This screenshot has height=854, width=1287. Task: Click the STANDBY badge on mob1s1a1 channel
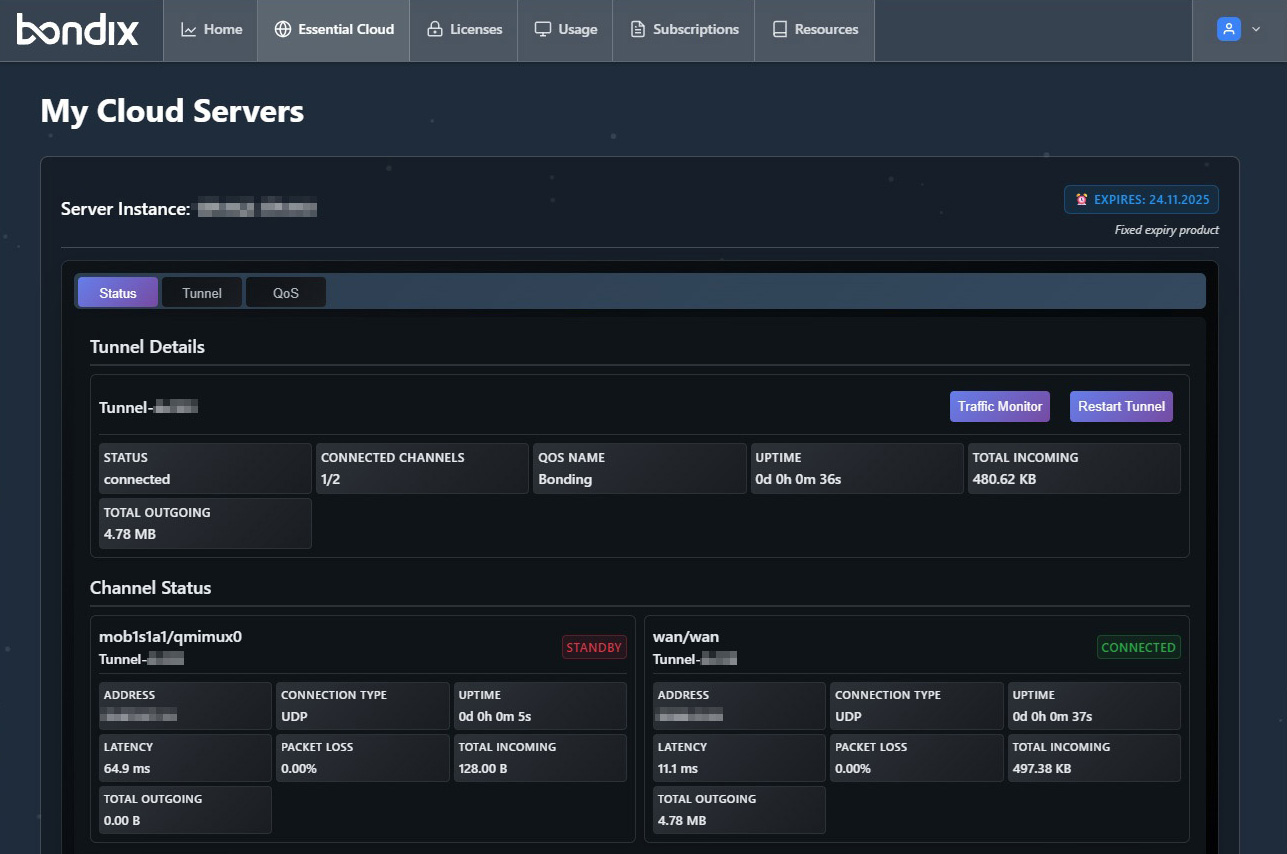tap(594, 648)
